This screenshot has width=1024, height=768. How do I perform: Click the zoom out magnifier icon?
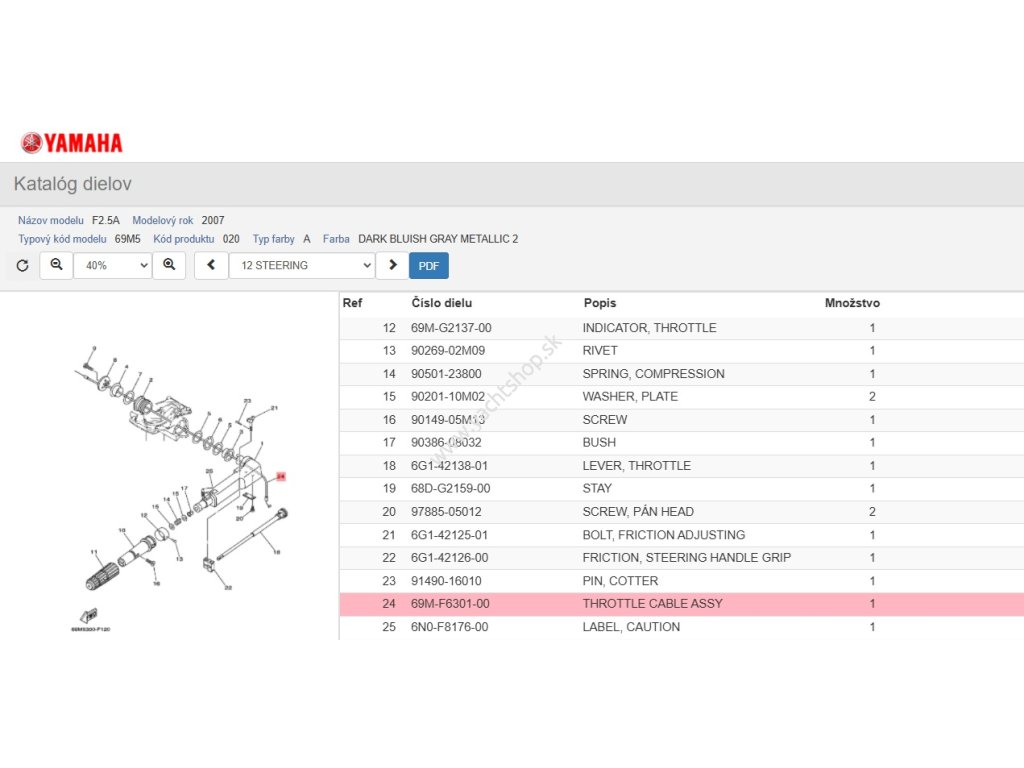(x=56, y=265)
